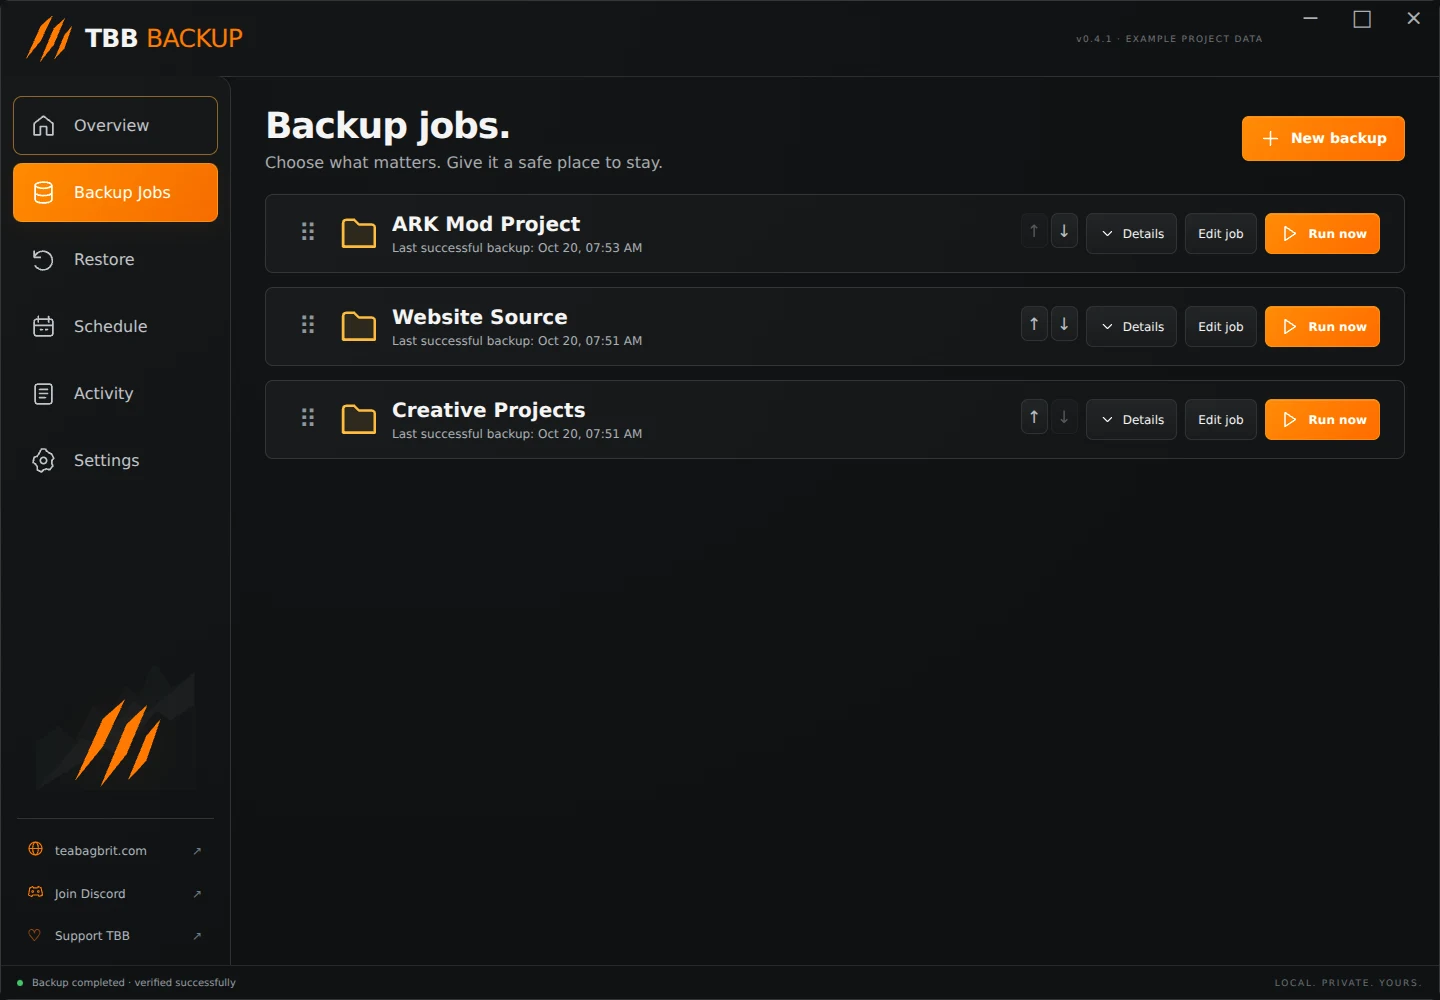Click the Settings gear icon

(43, 460)
